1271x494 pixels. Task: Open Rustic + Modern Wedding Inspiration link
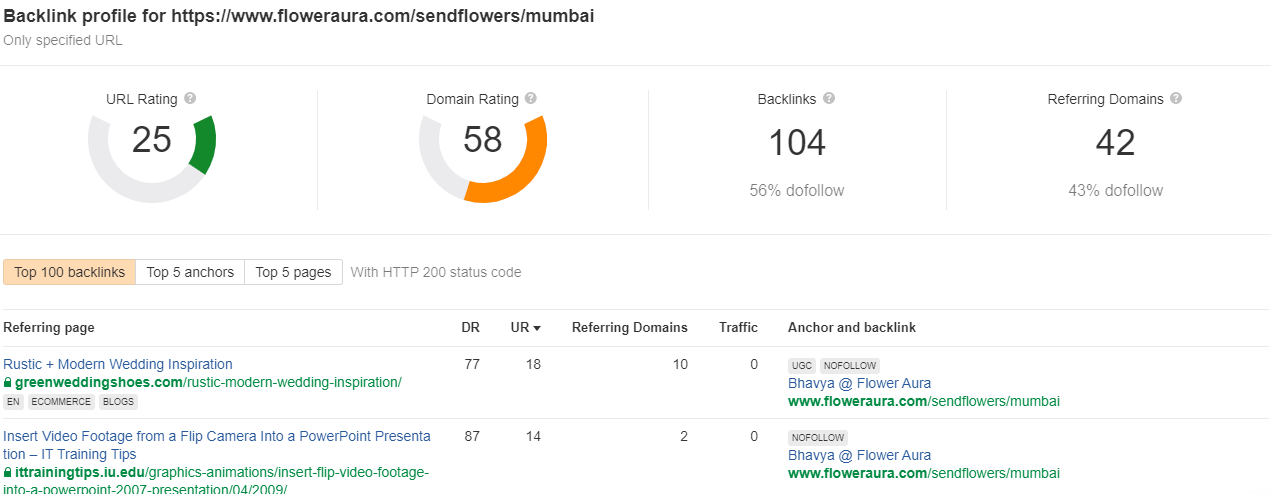tap(118, 364)
